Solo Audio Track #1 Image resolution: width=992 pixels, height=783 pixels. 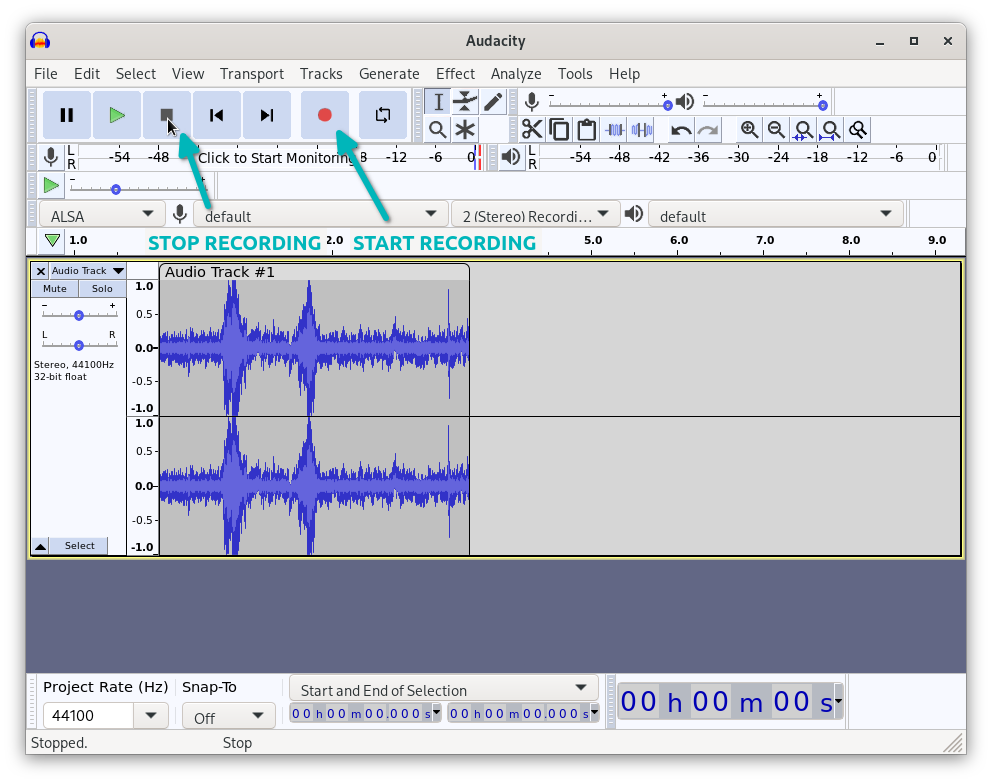[x=102, y=288]
